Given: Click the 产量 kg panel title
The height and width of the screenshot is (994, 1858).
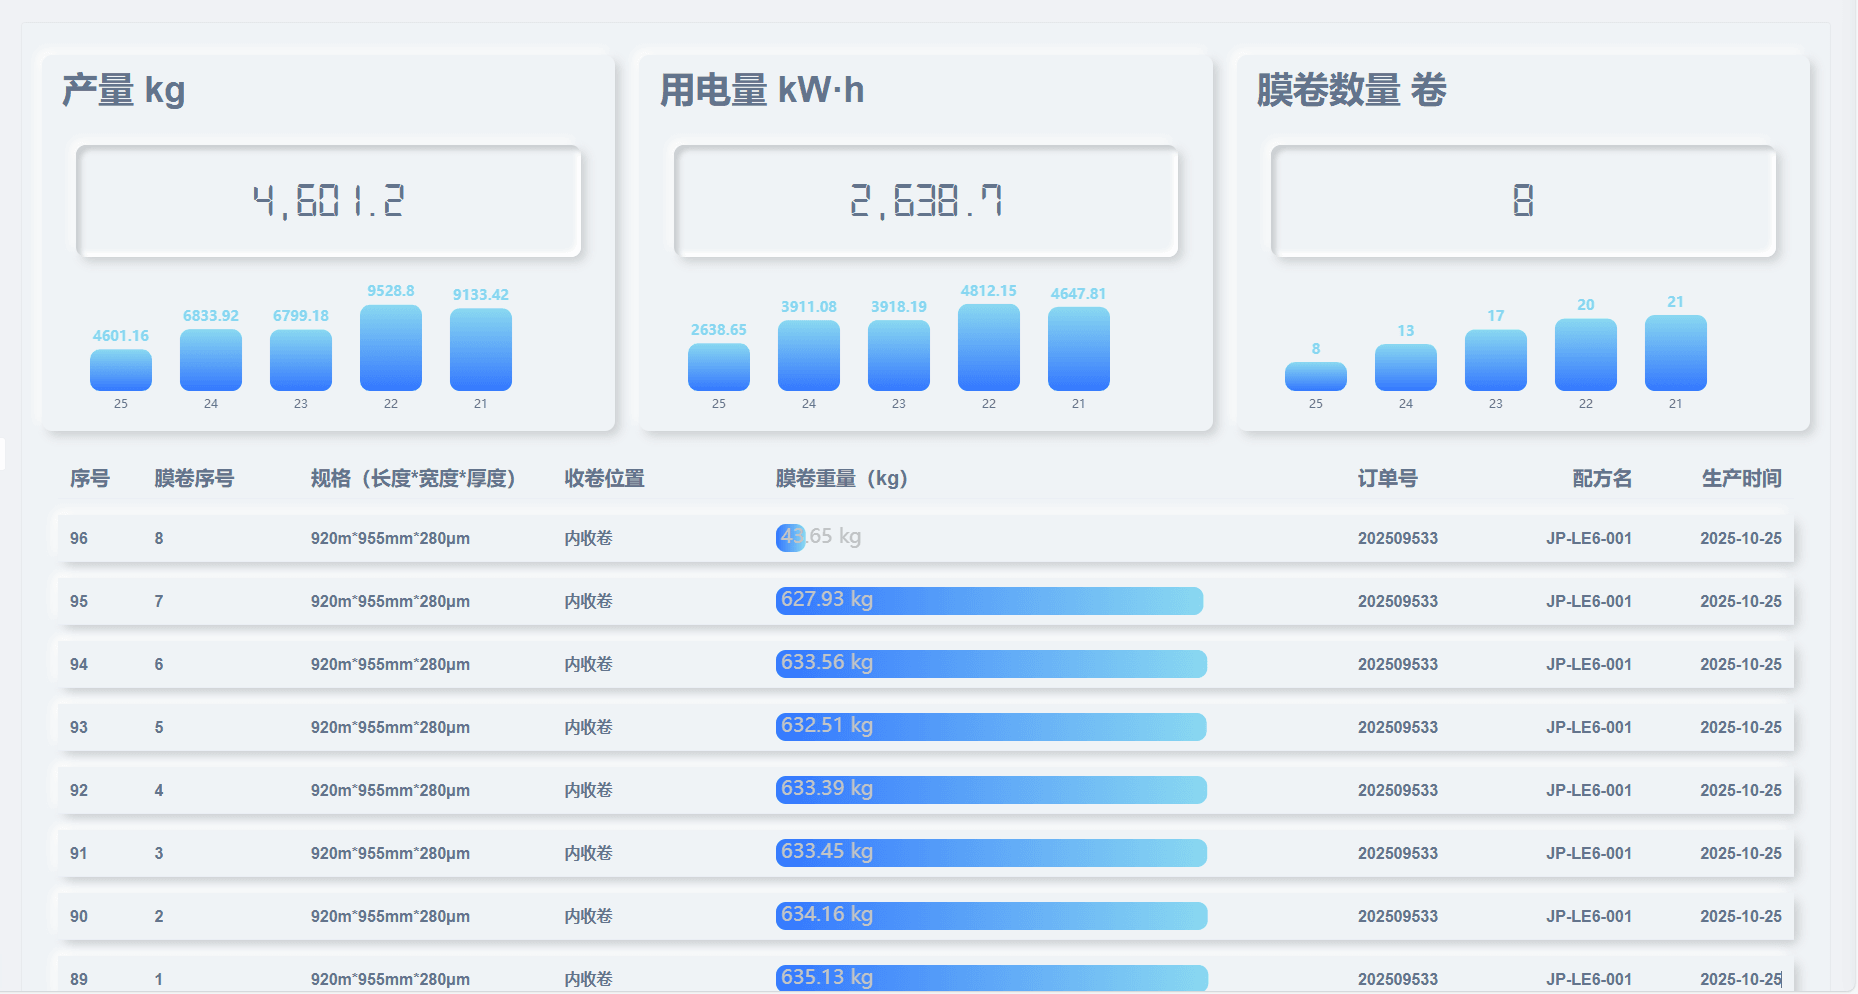Looking at the screenshot, I should pos(122,91).
